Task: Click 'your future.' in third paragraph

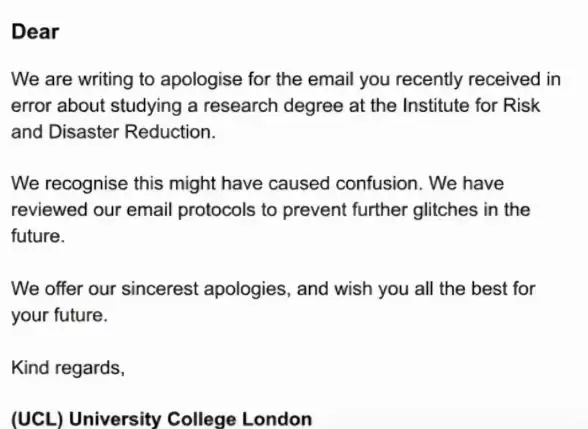Action: [x=59, y=316]
